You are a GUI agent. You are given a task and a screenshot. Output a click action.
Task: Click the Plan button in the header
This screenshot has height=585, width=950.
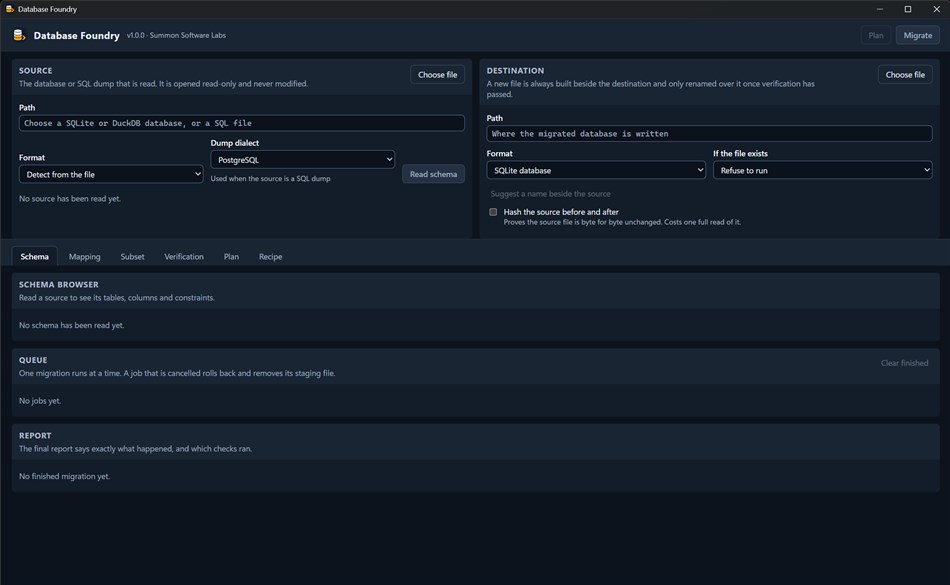coord(875,35)
